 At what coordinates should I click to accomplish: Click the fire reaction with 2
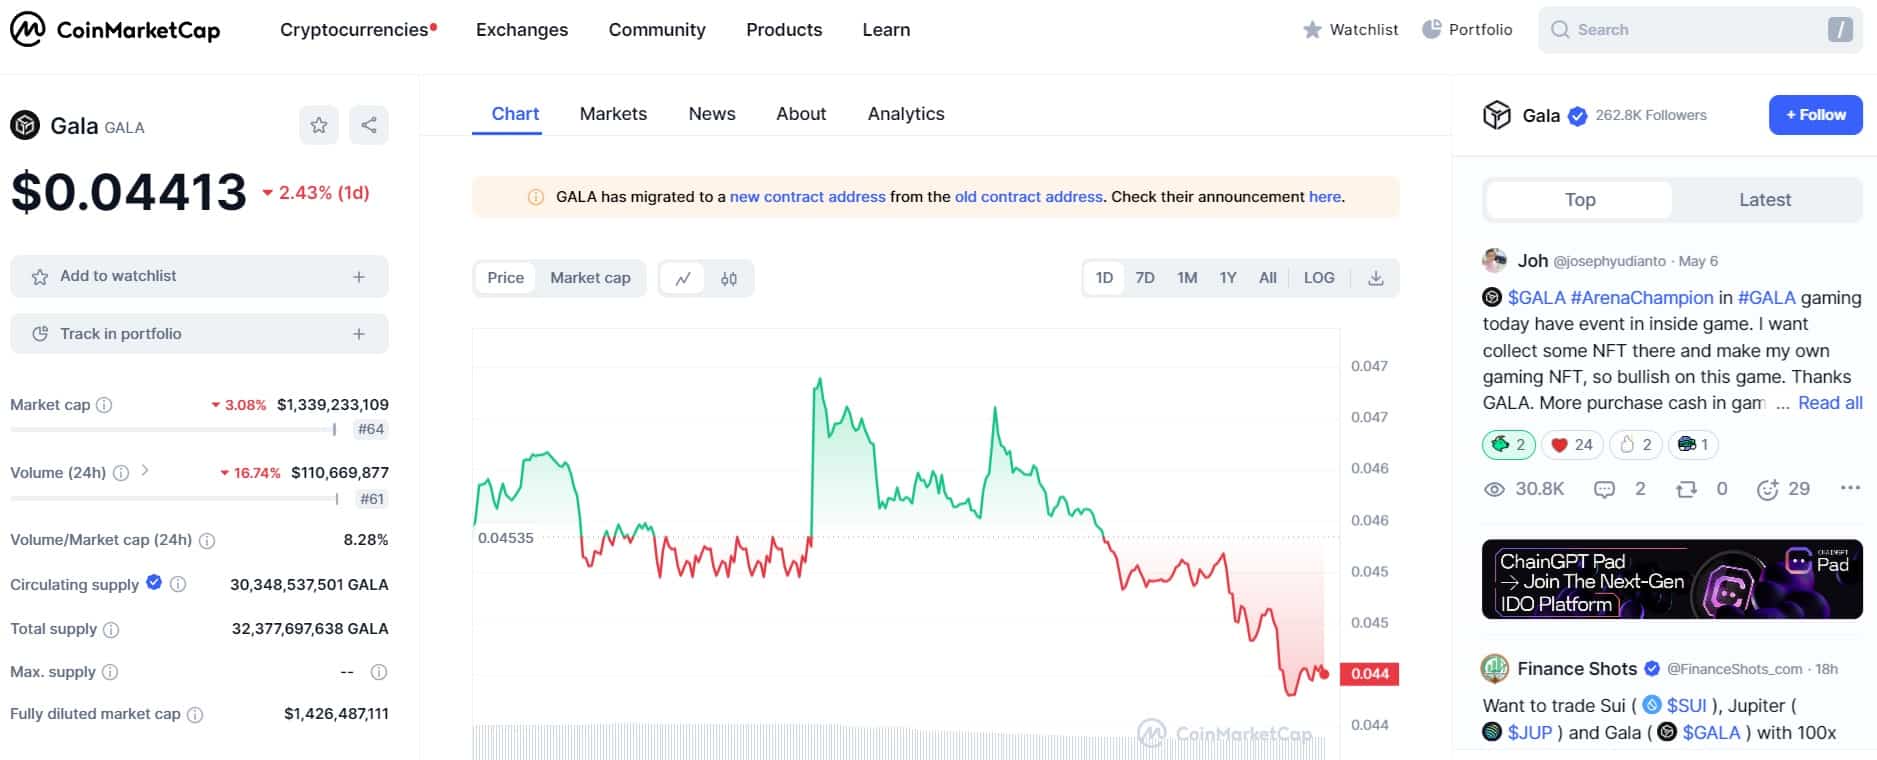pyautogui.click(x=1635, y=445)
